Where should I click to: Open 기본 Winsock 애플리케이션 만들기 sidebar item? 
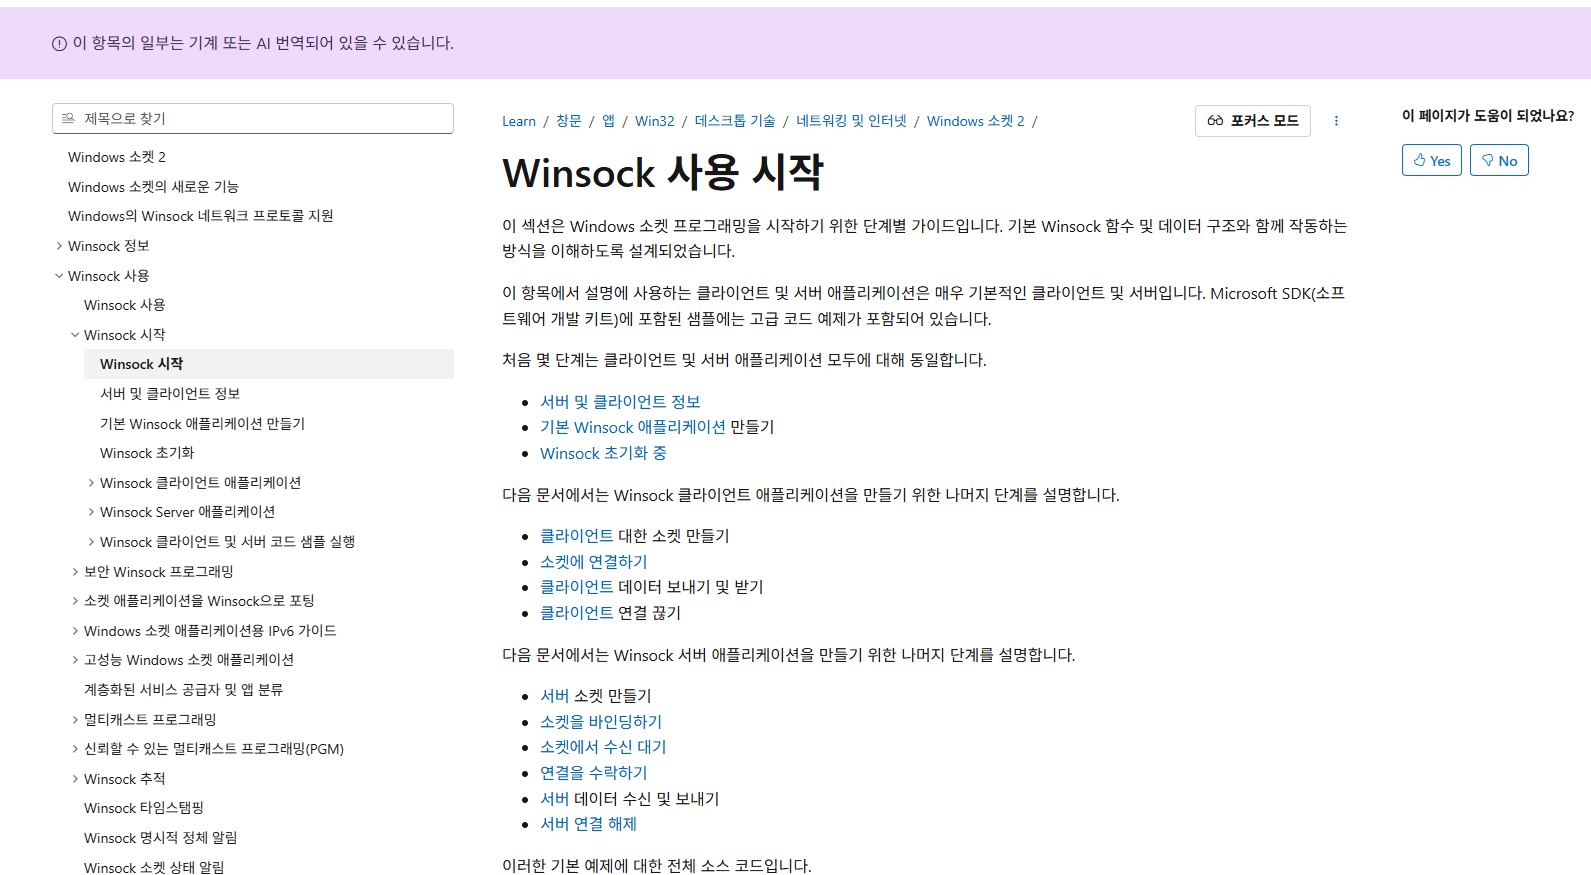click(202, 424)
